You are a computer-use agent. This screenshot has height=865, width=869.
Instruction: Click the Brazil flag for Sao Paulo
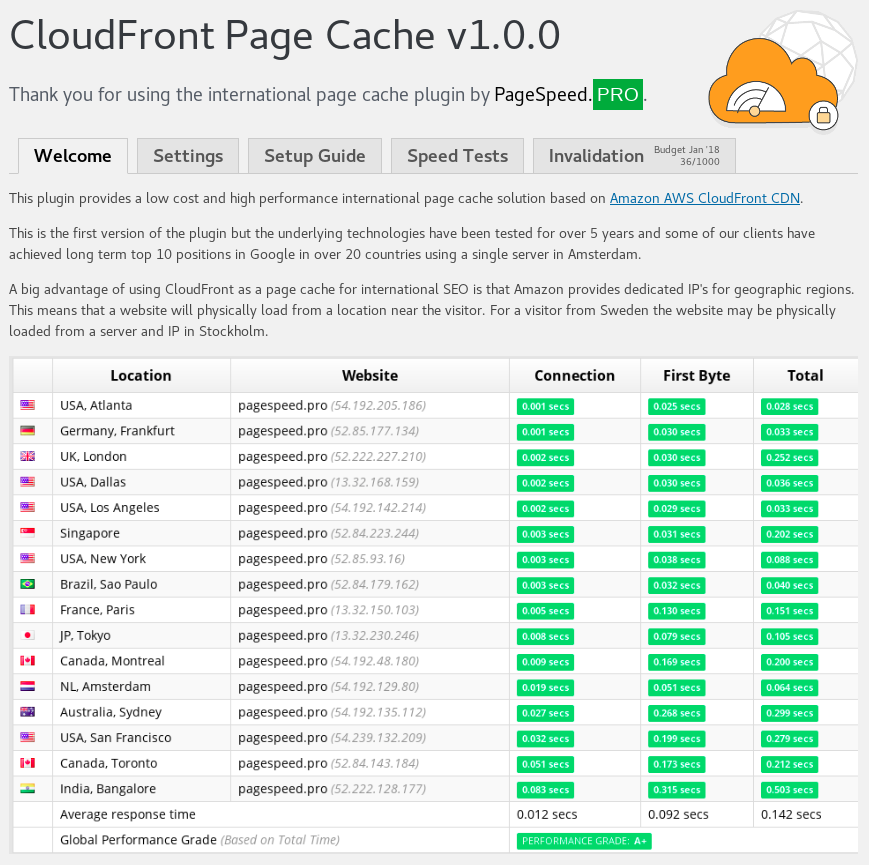tap(27, 584)
